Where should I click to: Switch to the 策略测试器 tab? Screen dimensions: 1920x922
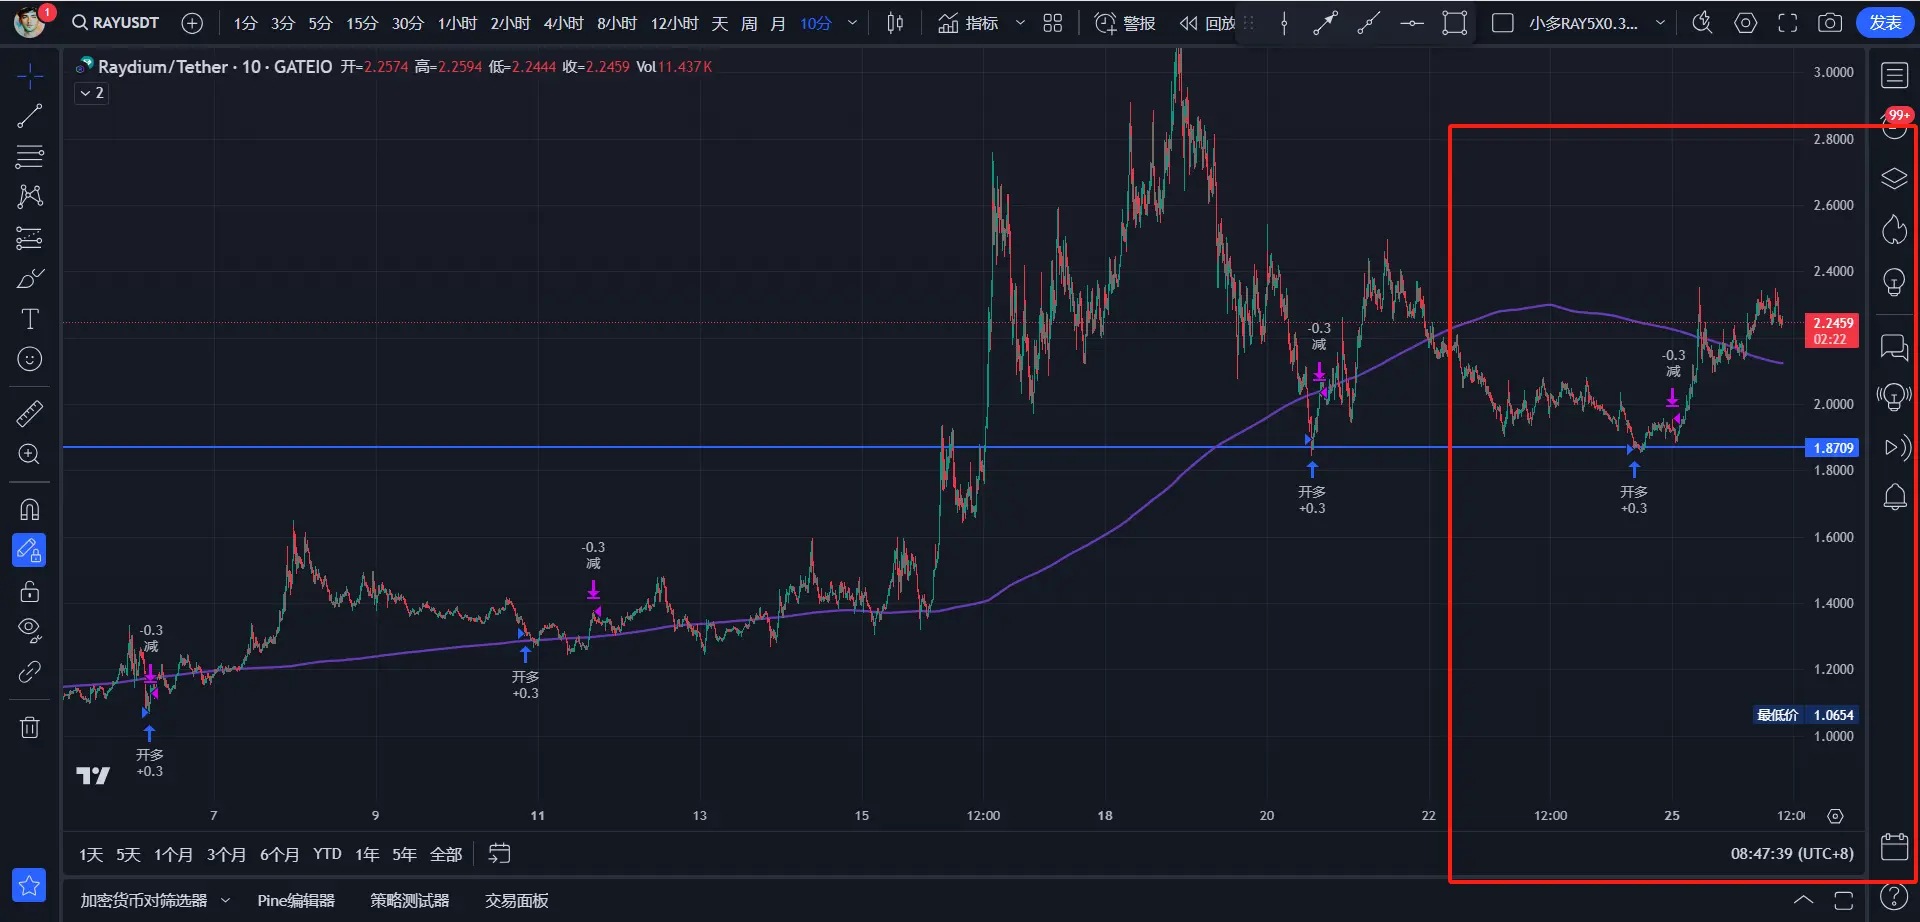[409, 900]
